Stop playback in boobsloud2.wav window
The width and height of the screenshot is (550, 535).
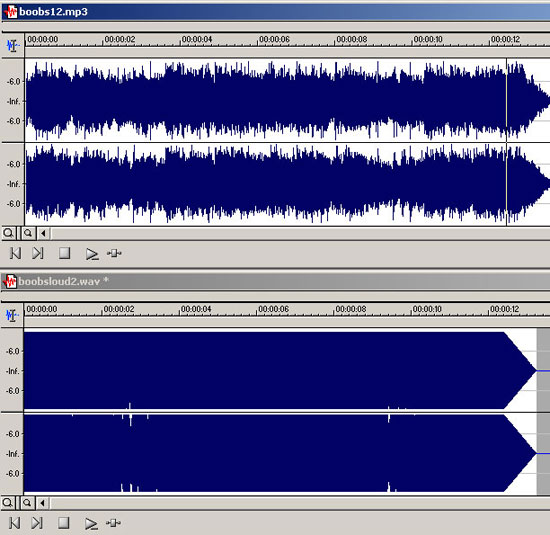click(63, 522)
